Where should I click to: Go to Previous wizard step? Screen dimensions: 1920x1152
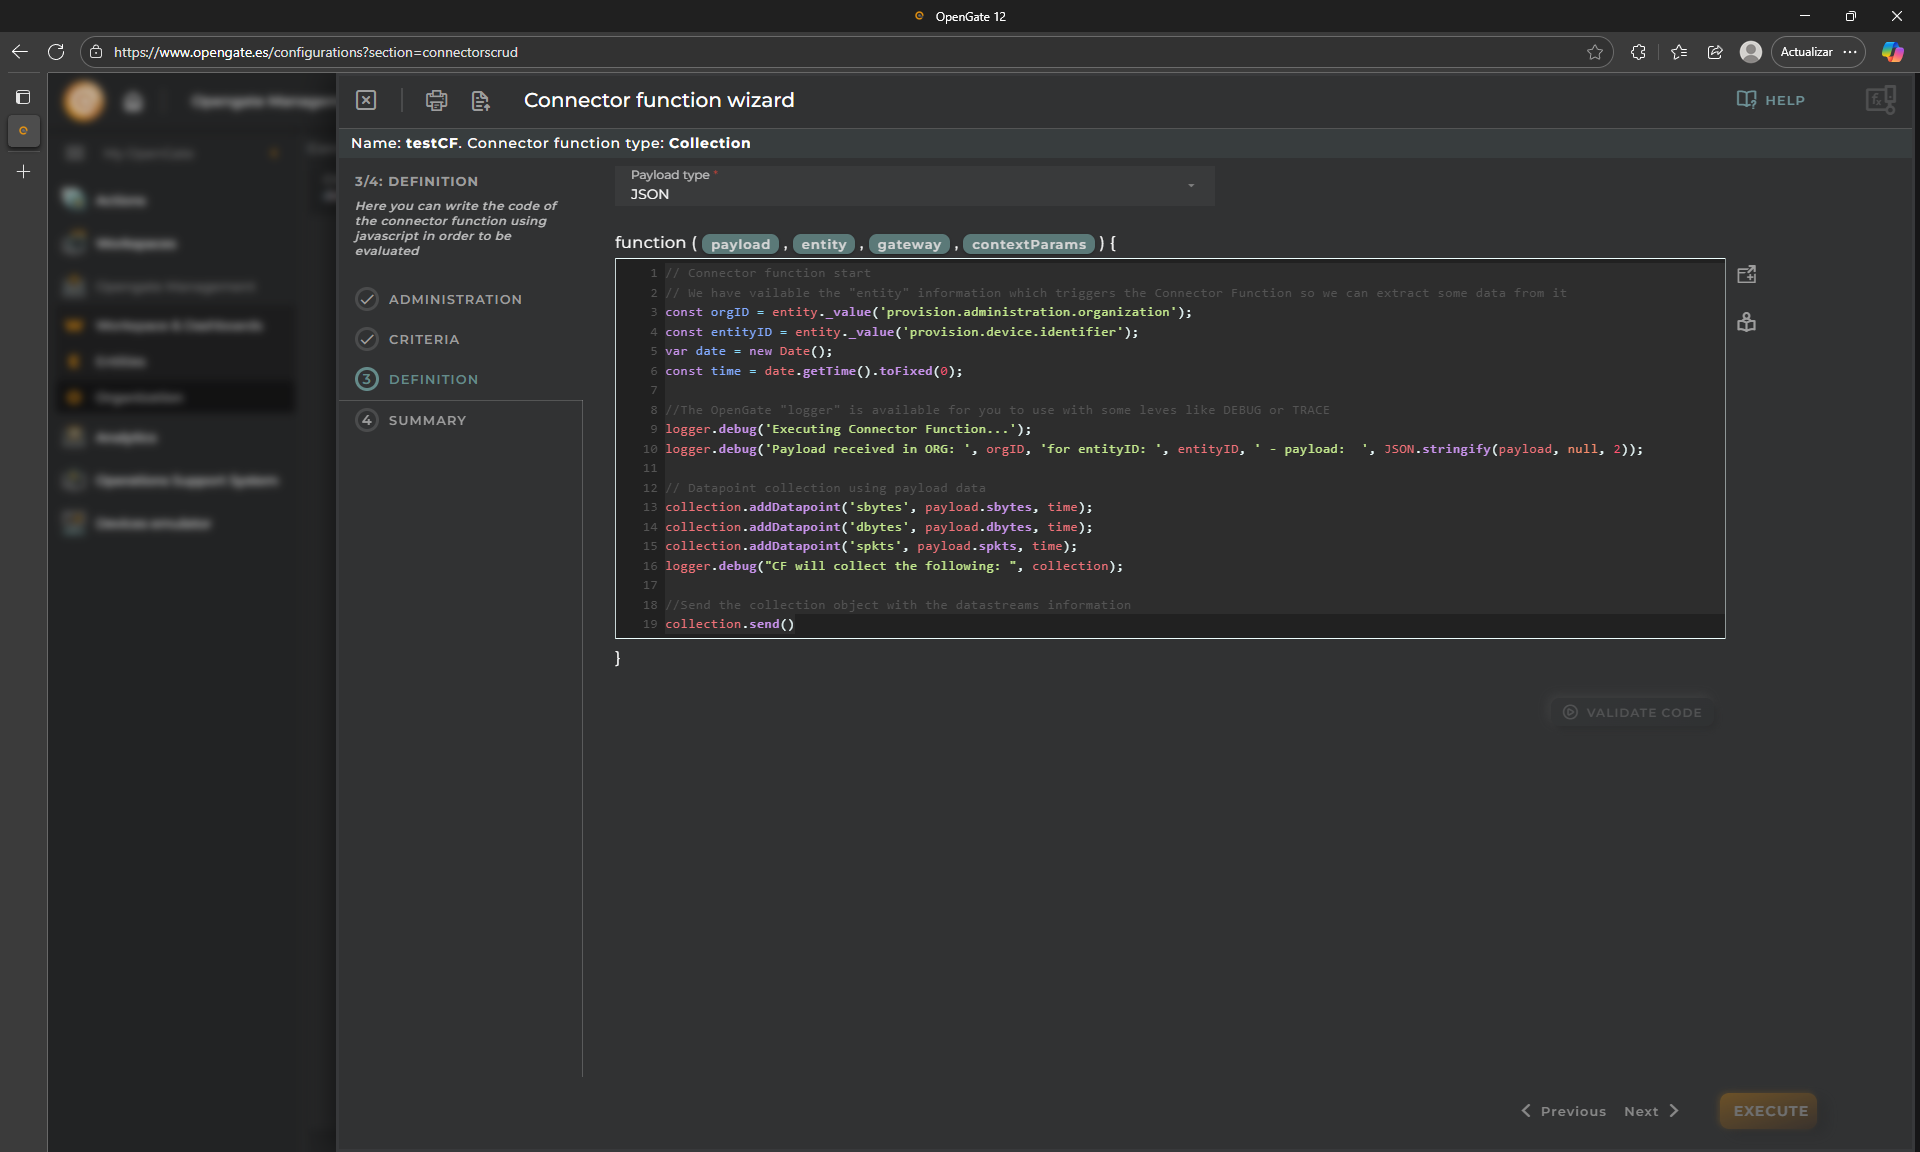point(1564,1111)
